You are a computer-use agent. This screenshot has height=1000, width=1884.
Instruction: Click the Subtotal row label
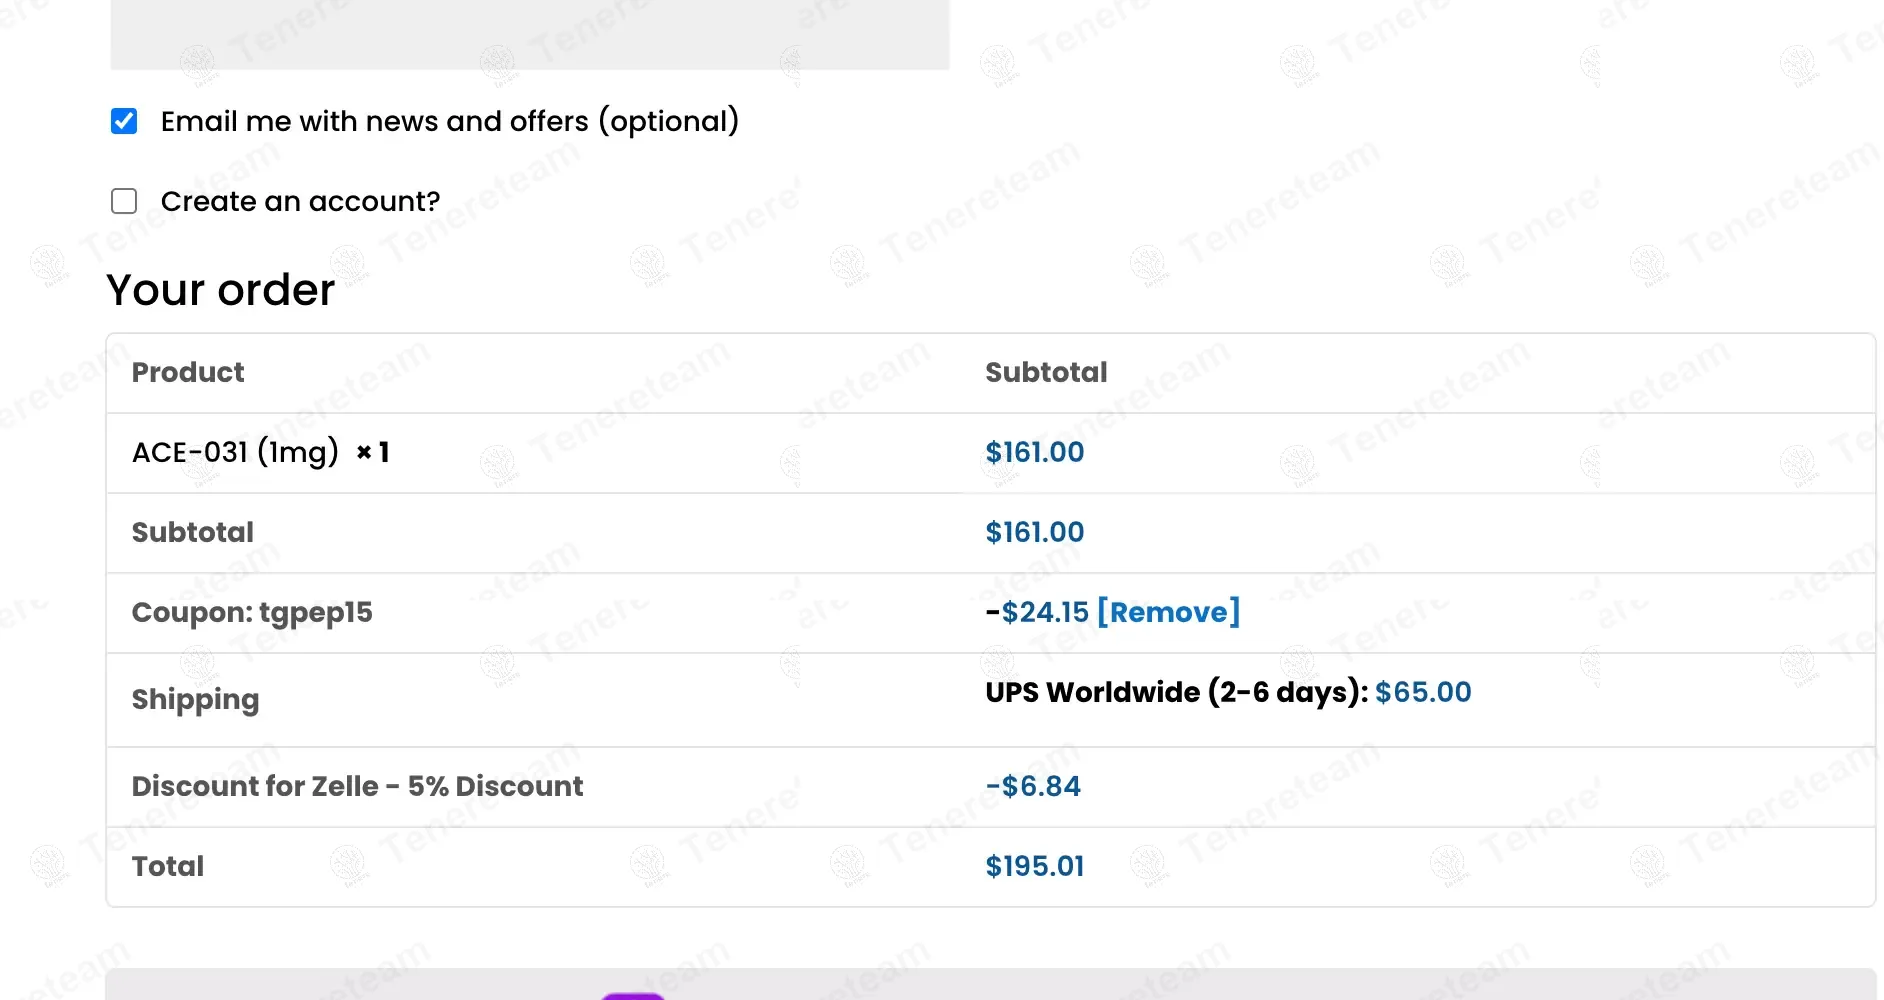pos(193,532)
